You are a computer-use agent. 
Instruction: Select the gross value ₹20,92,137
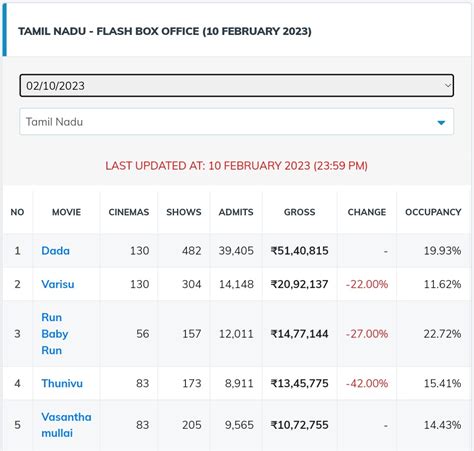[x=299, y=284]
